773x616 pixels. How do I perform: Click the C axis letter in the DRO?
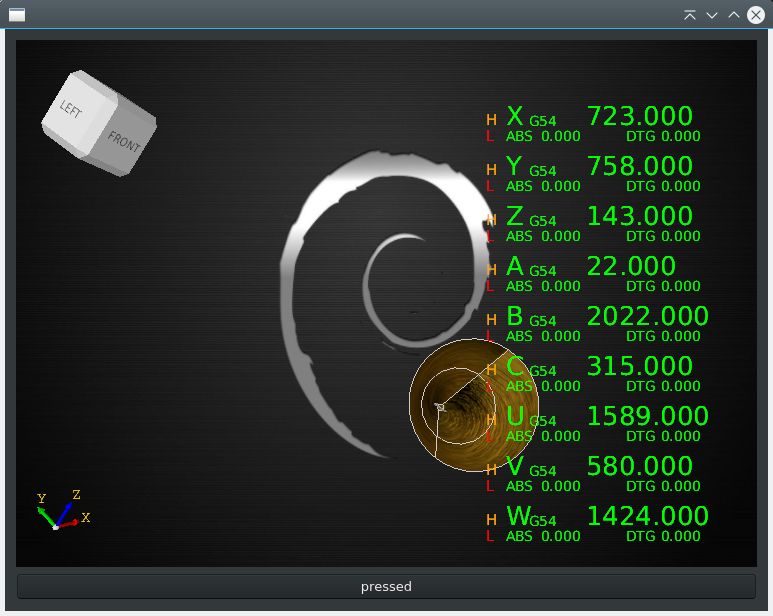click(x=515, y=367)
